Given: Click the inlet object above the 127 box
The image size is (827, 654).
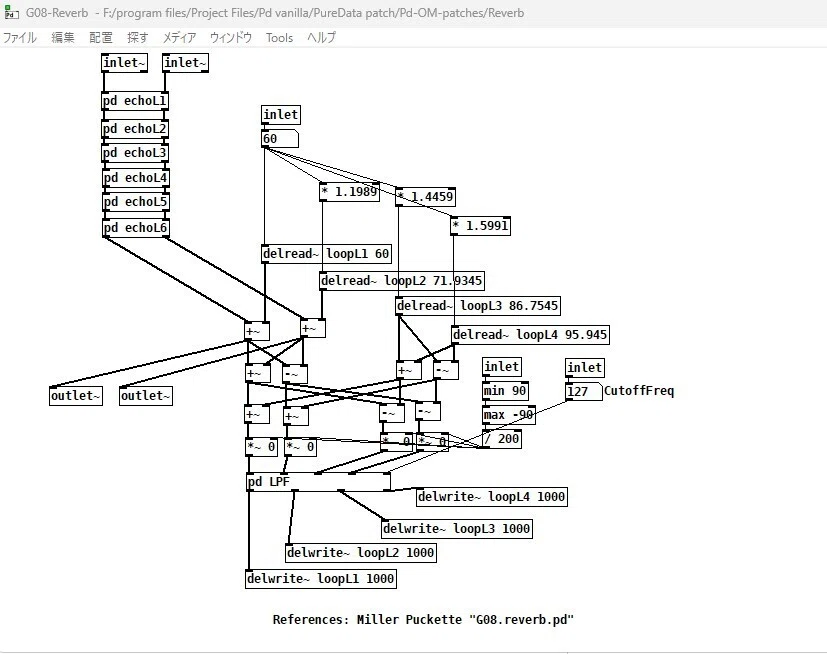Looking at the screenshot, I should point(585,368).
